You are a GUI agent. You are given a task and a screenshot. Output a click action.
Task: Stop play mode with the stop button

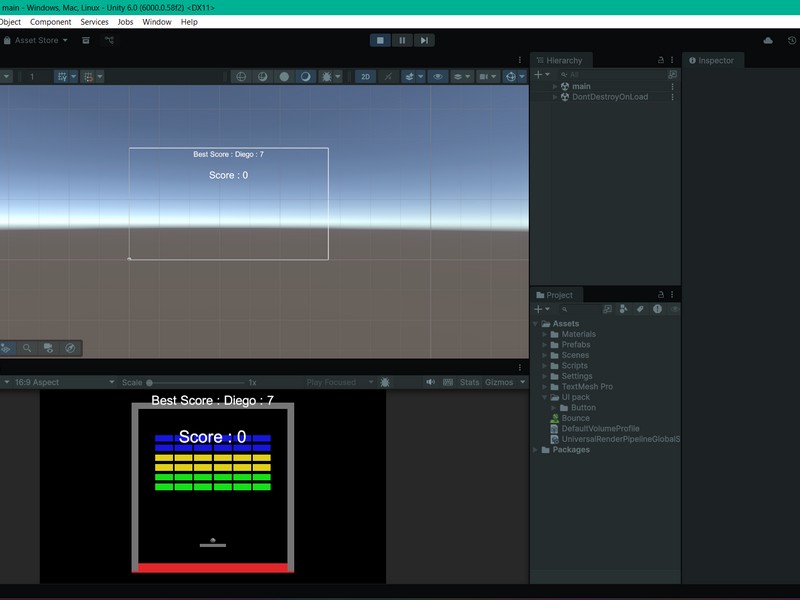380,40
